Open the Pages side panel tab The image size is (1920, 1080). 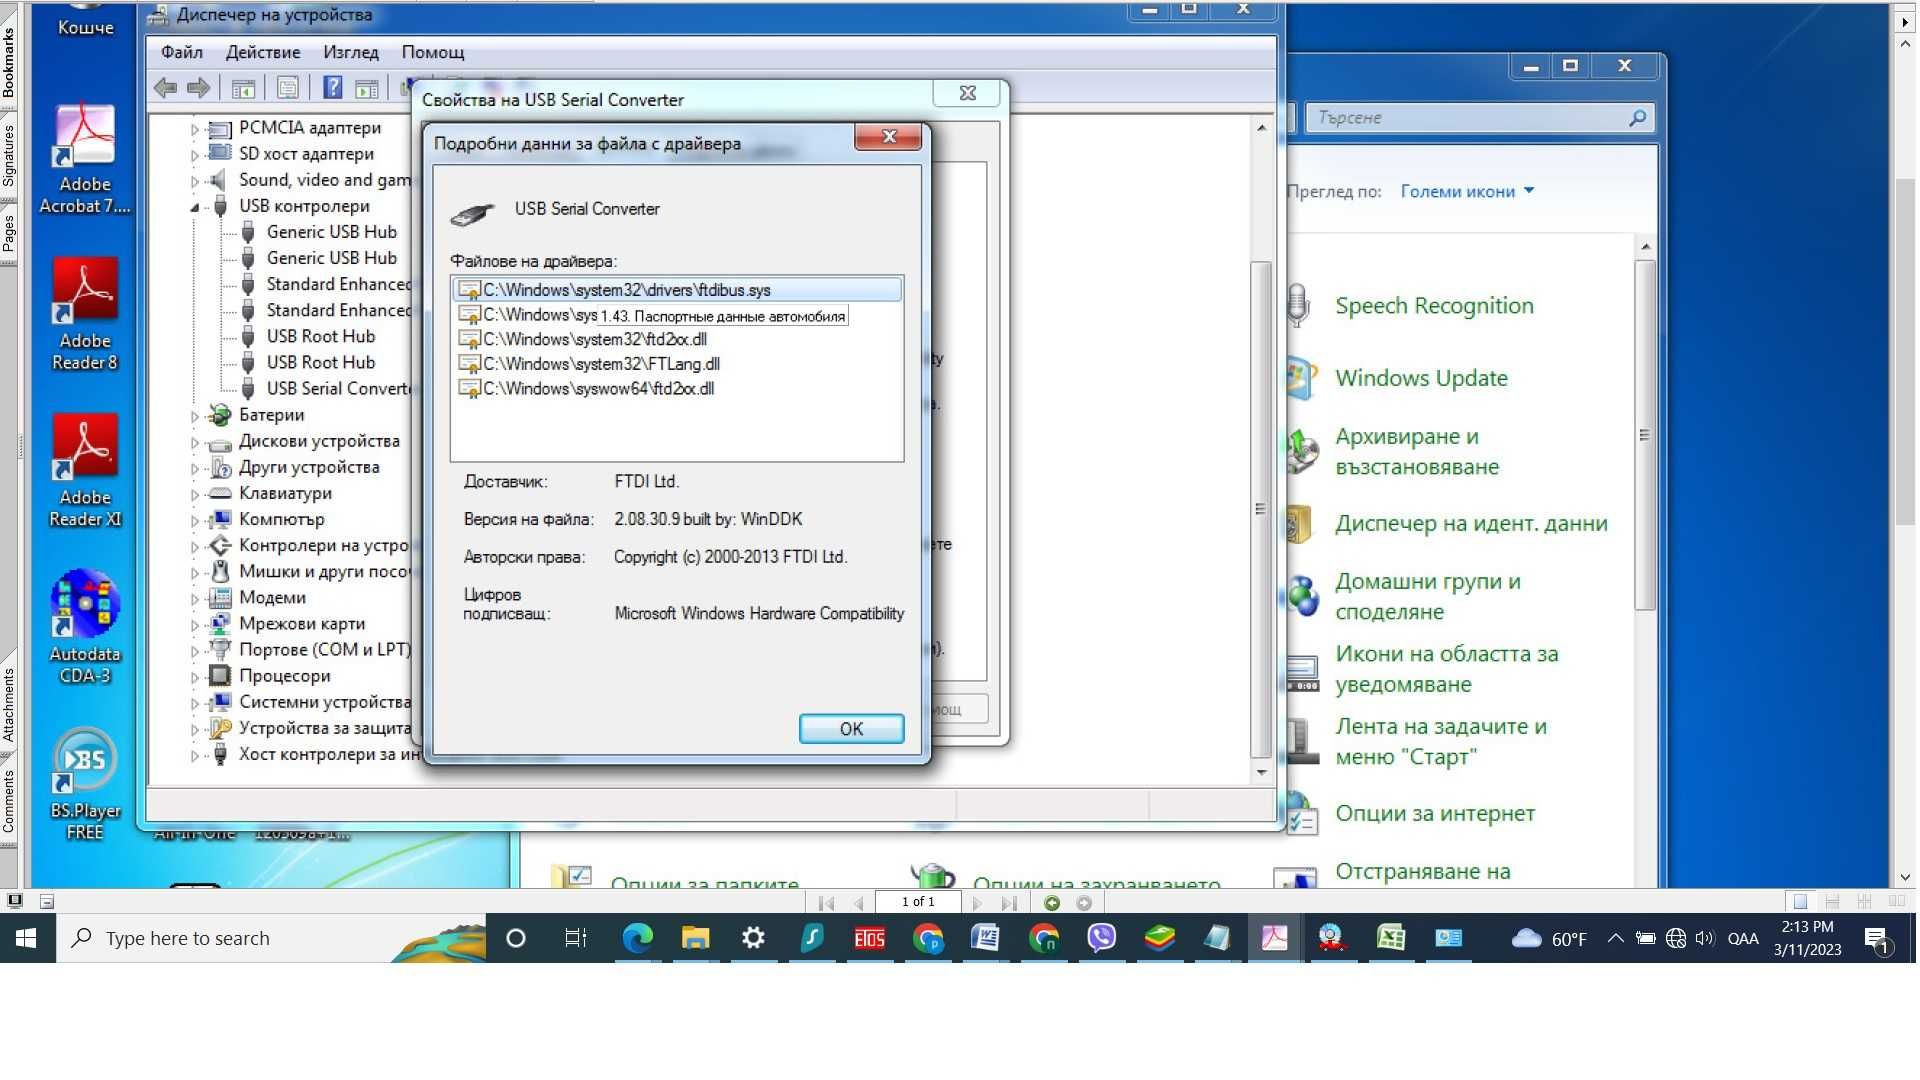[8, 233]
